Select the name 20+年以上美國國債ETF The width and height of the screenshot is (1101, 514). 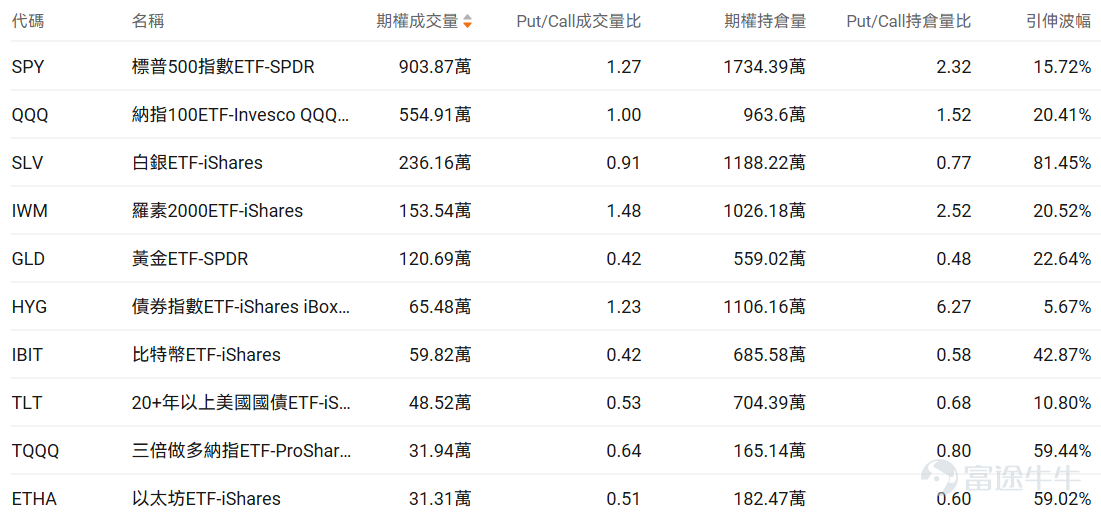240,403
